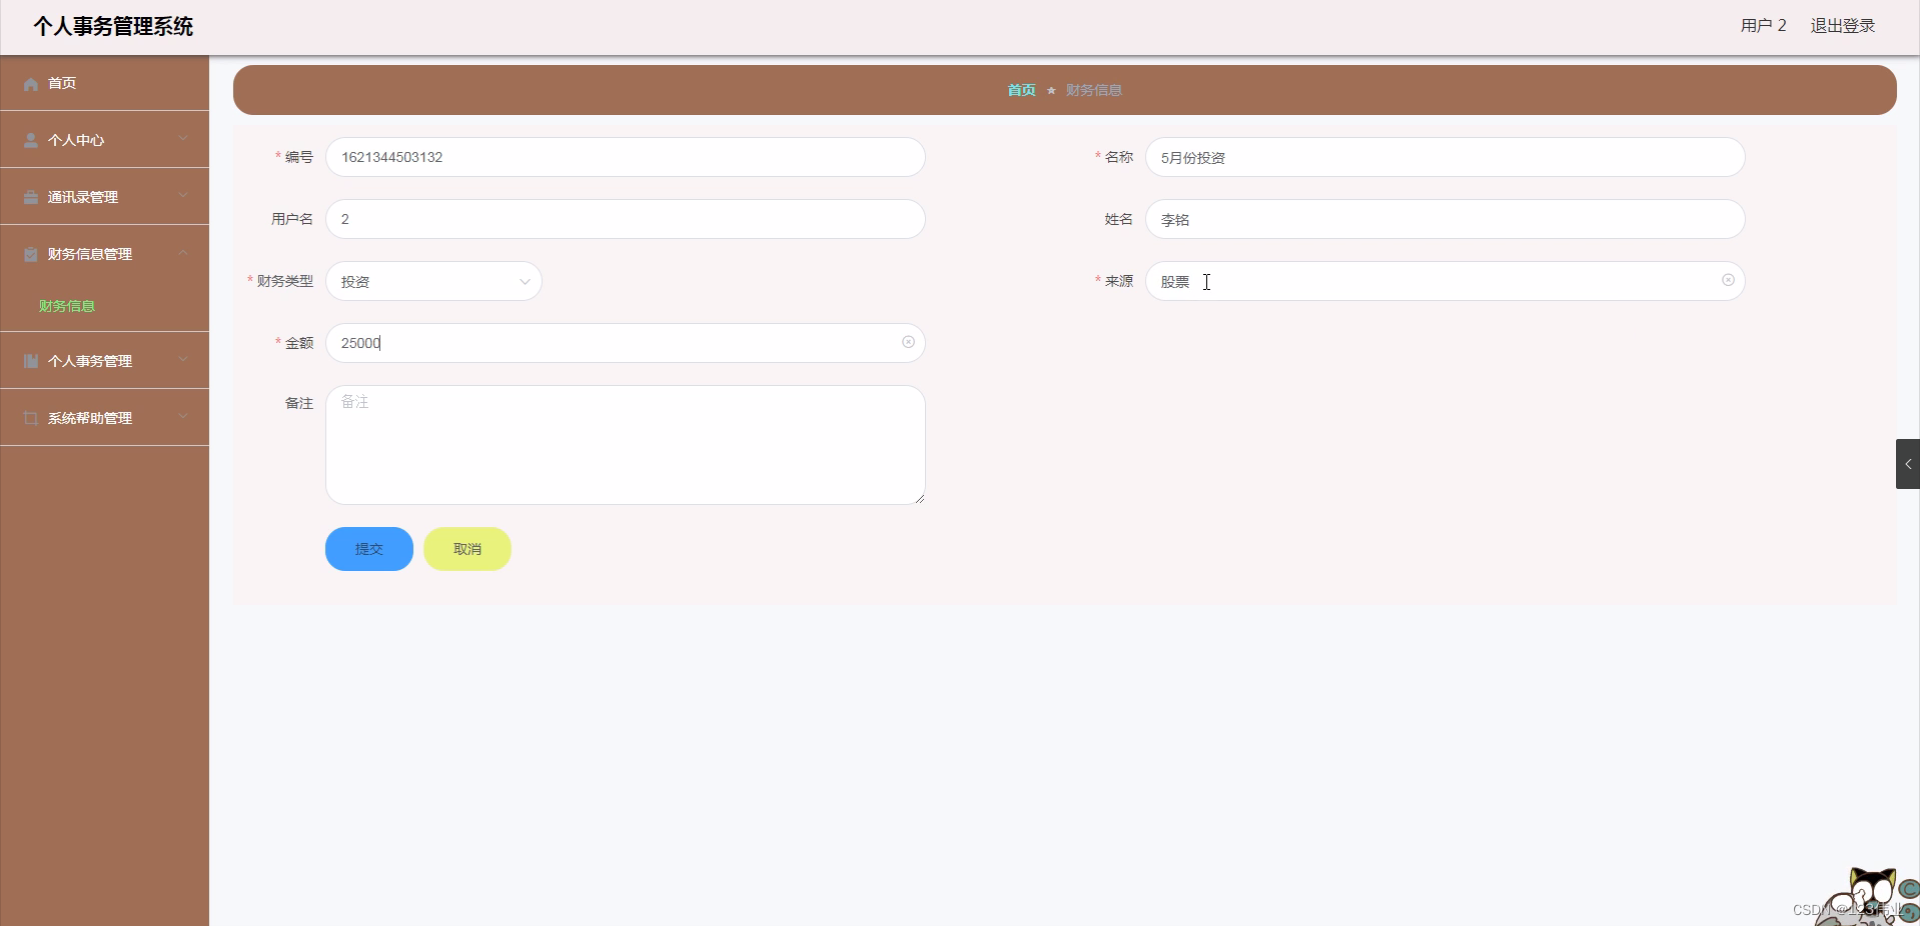Collapse the right-edge panel arrow
Image resolution: width=1920 pixels, height=926 pixels.
(1908, 464)
